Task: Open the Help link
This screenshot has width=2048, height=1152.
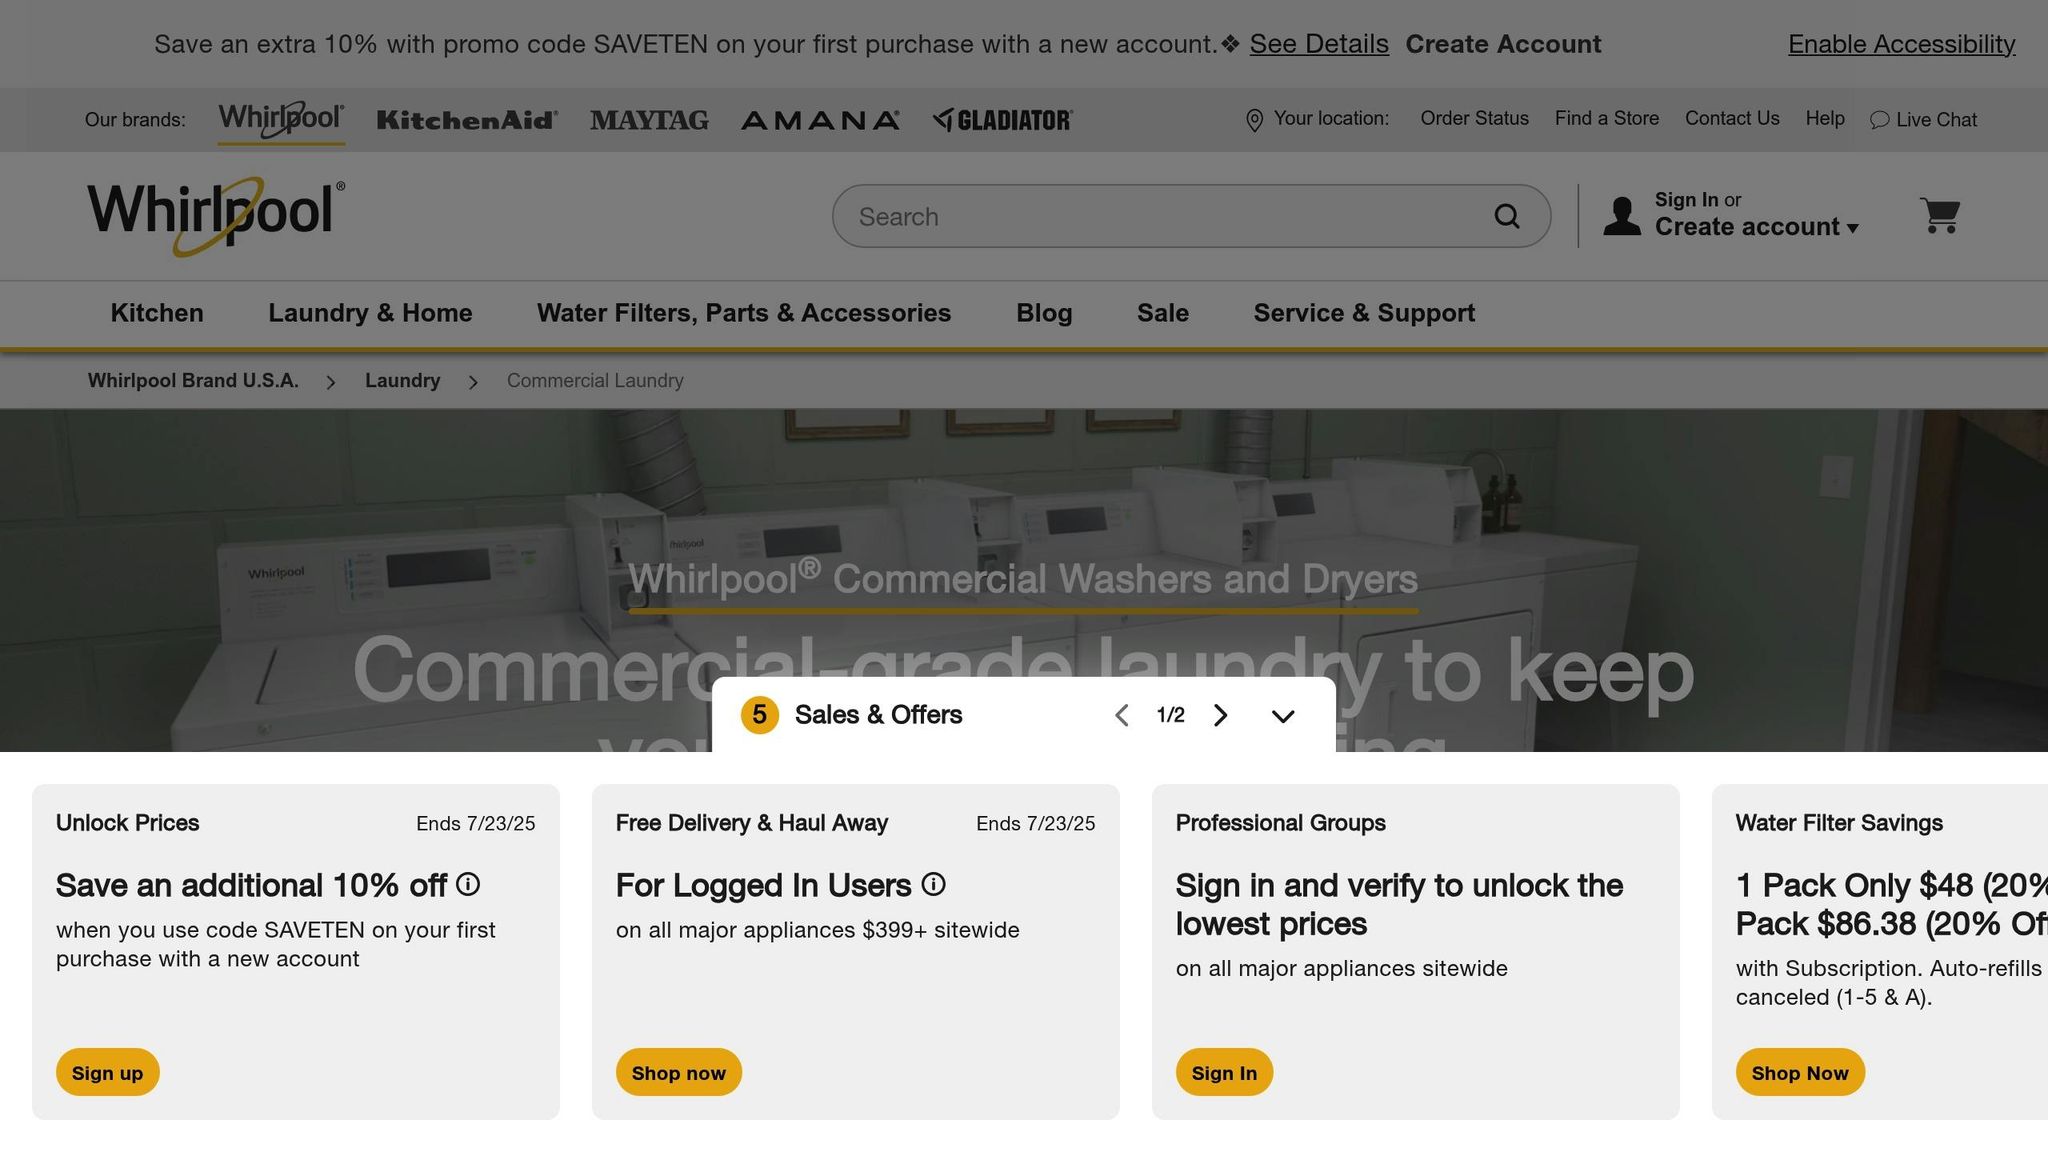Action: point(1824,118)
